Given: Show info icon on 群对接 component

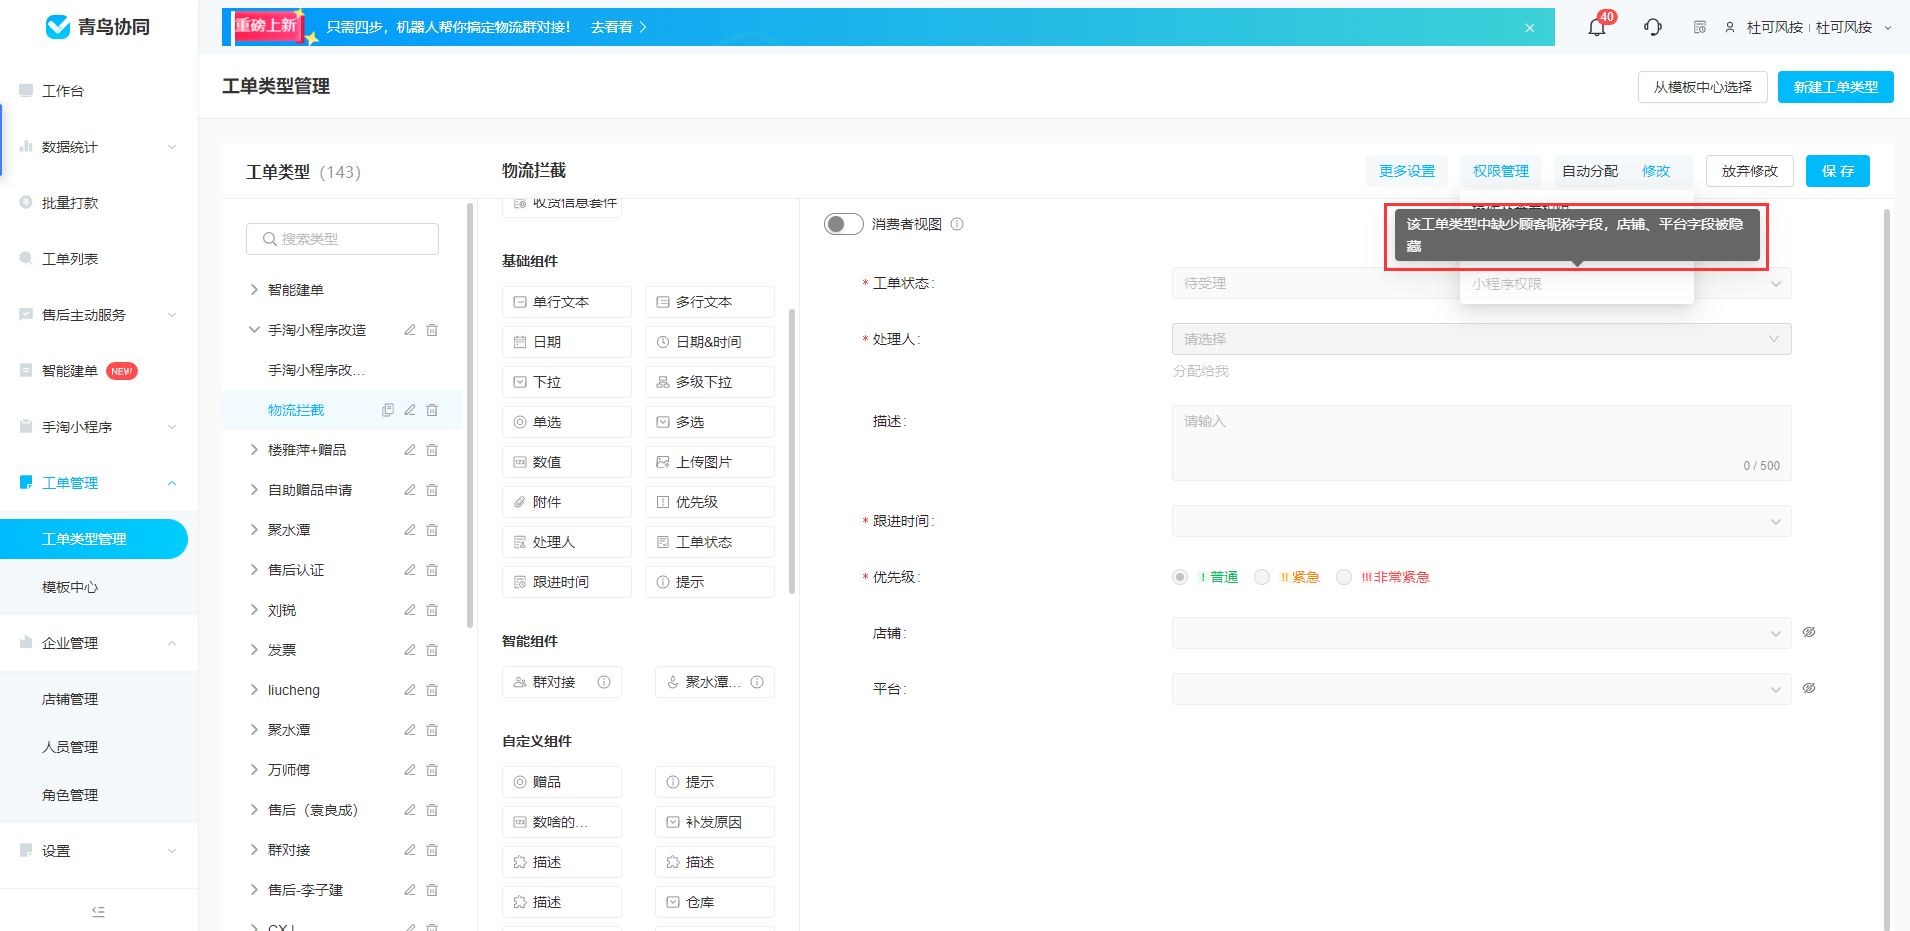Looking at the screenshot, I should tap(604, 682).
